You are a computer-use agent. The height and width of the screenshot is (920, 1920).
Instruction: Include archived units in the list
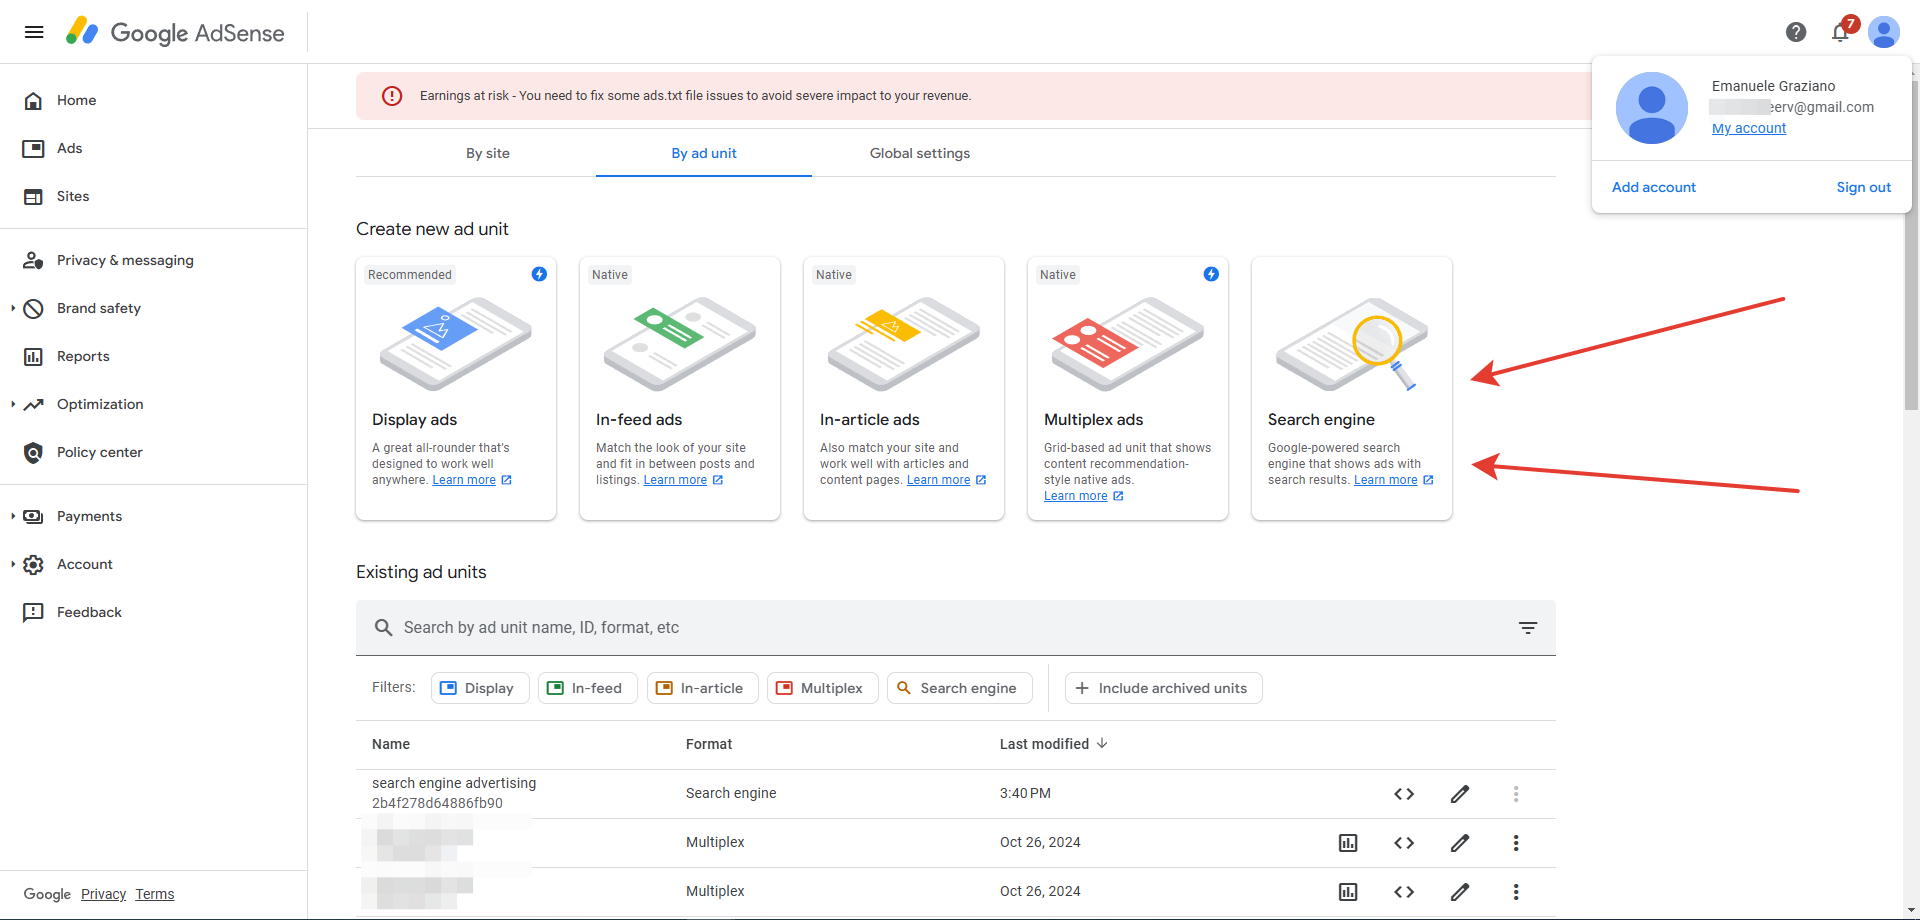click(x=1164, y=688)
